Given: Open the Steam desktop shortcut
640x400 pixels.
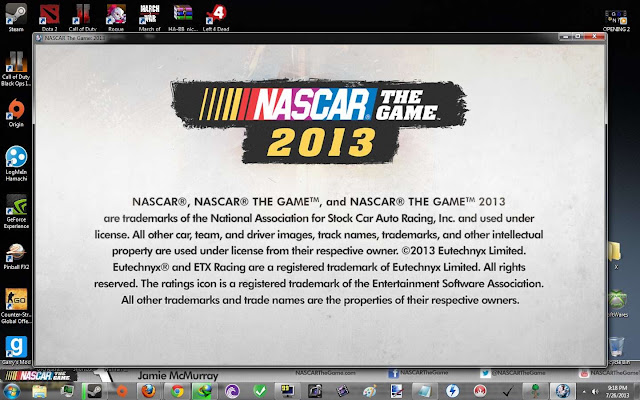Looking at the screenshot, I should [x=16, y=17].
